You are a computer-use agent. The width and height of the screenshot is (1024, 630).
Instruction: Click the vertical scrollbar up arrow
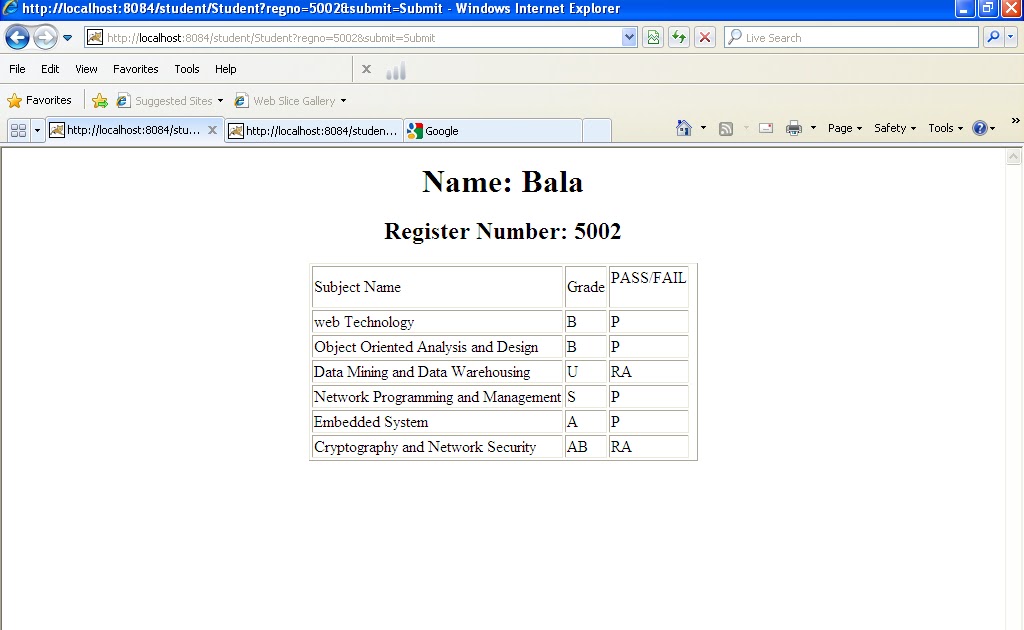coord(1016,154)
